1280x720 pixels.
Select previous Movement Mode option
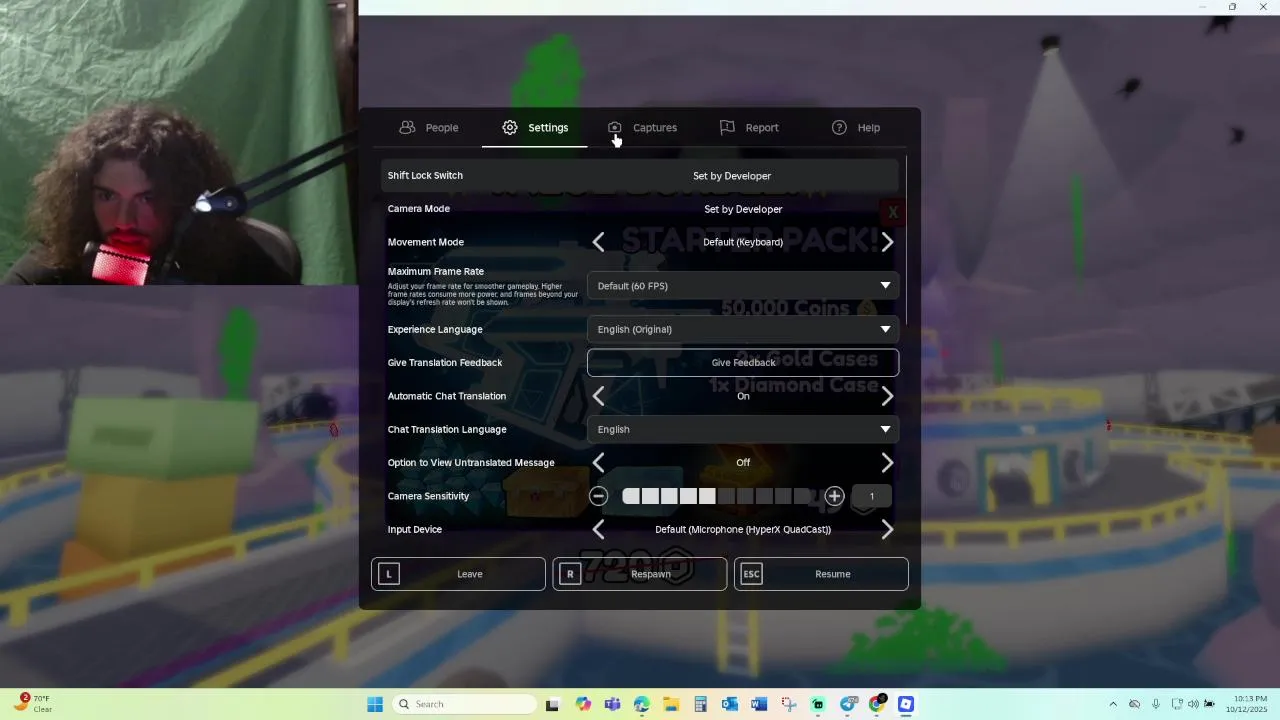[x=598, y=242]
